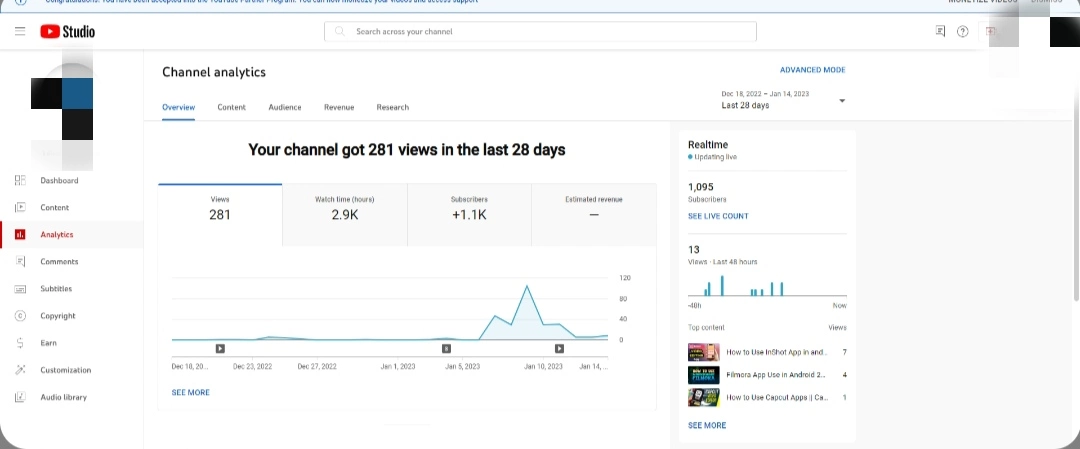The height and width of the screenshot is (449, 1080).
Task: Click the Audio library icon
Action: (20, 397)
